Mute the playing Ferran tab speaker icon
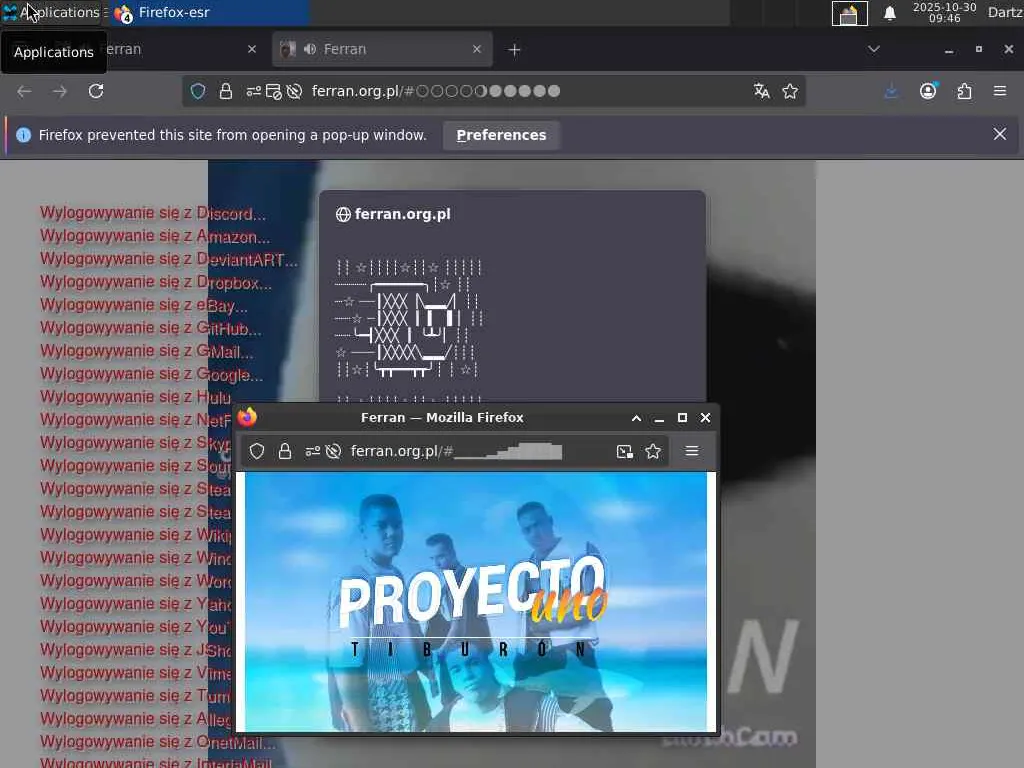1024x768 pixels. 310,49
